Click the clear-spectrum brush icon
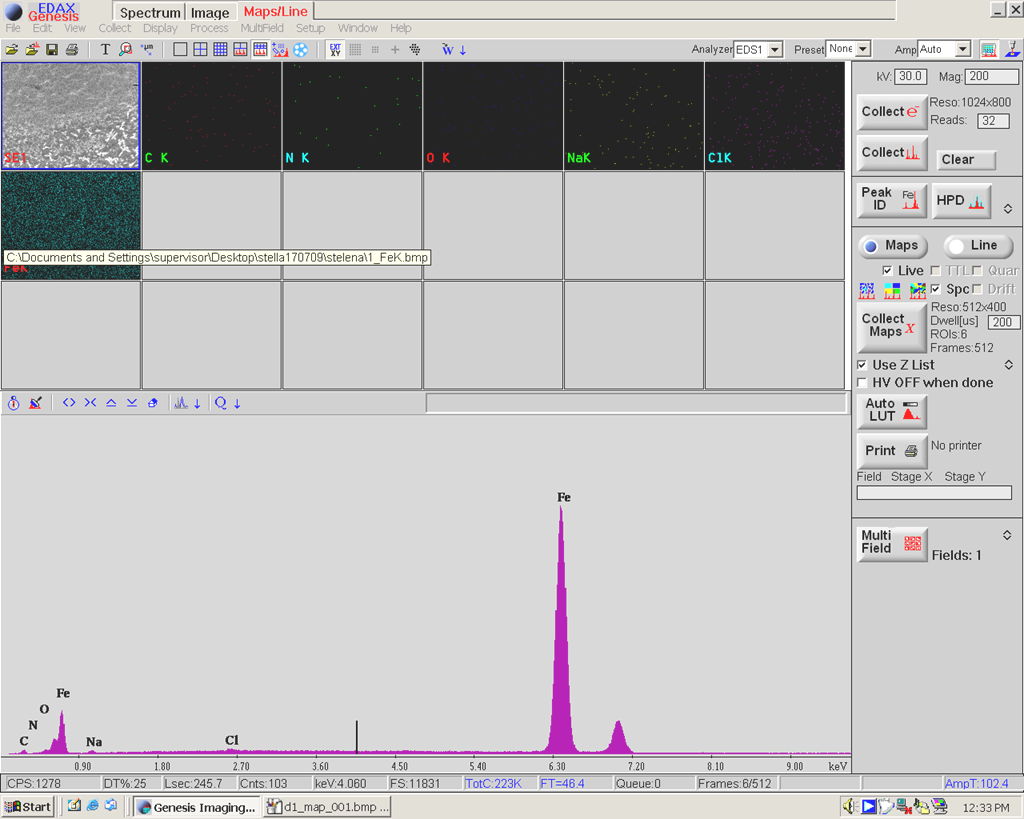Screen dimensions: 1024x819 pos(35,403)
